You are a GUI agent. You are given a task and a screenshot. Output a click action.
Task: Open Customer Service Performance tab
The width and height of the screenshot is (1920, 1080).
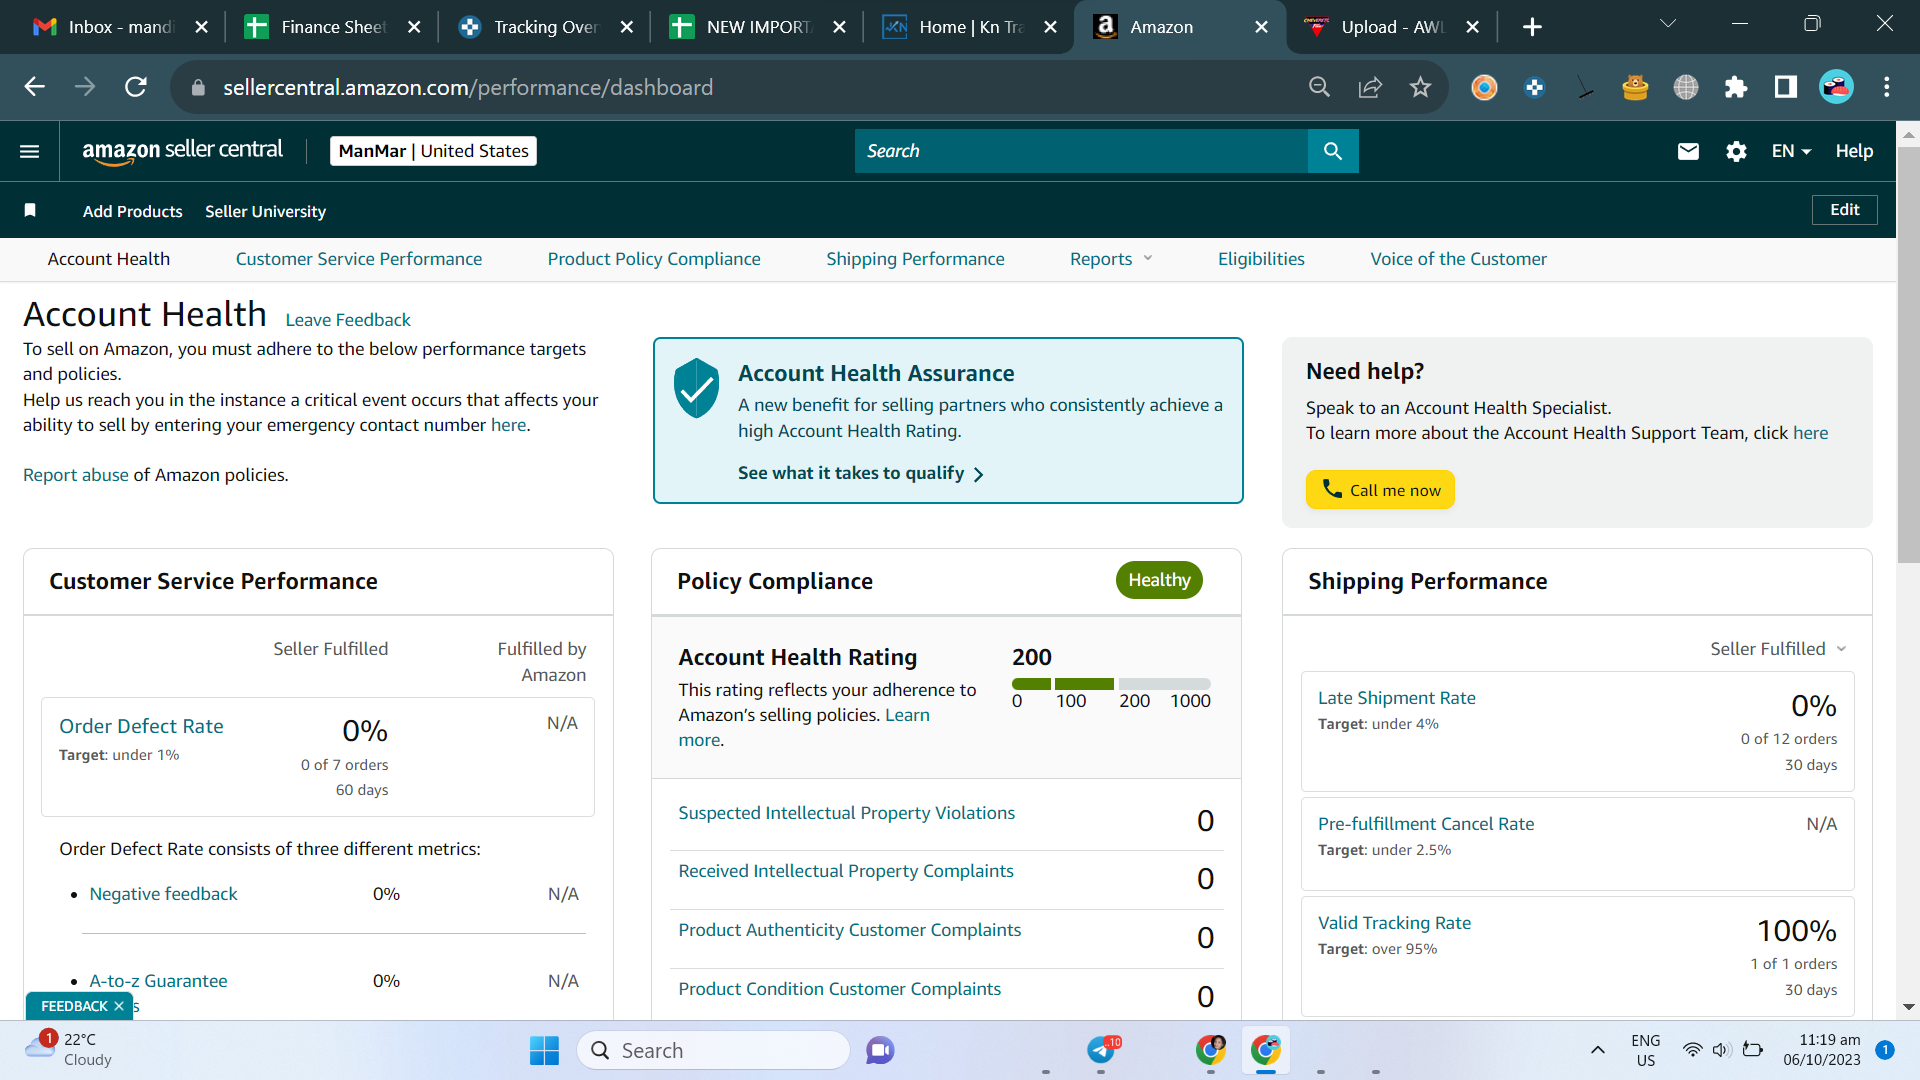tap(359, 259)
